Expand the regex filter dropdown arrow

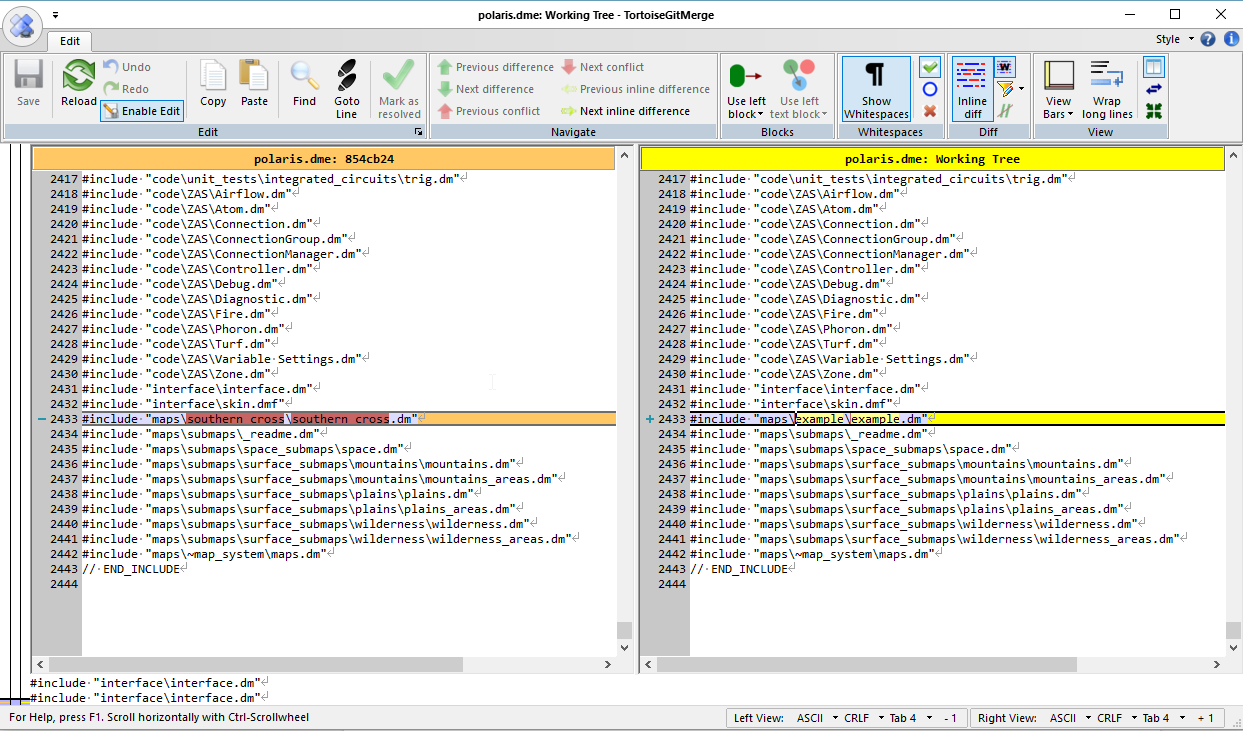click(1021, 89)
